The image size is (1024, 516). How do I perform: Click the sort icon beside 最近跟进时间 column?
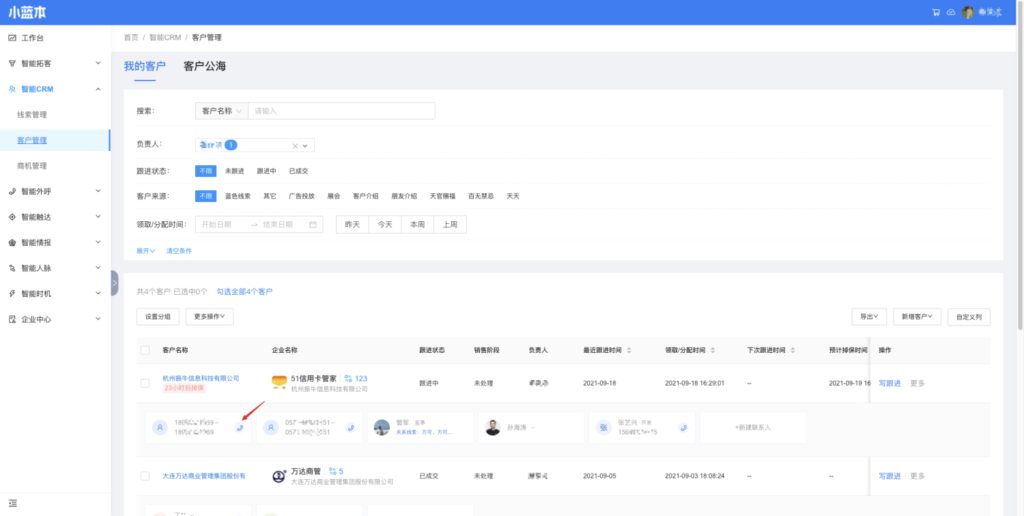630,351
